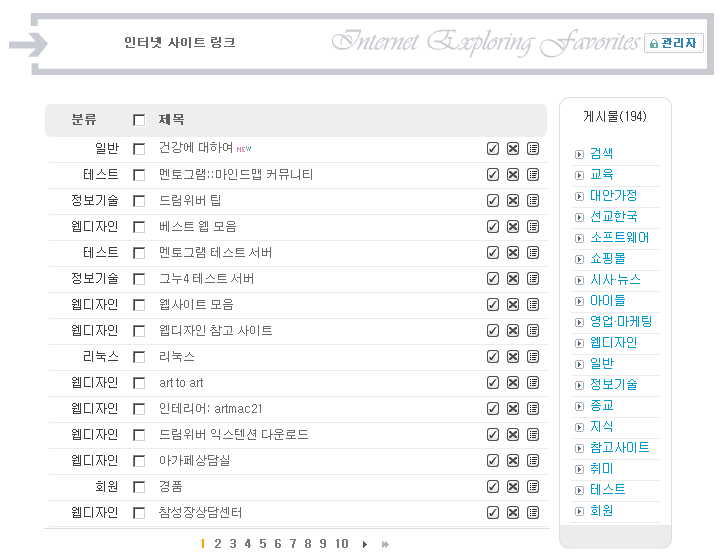Go to page 5 in pagination
Viewport: 720px width, 558px height.
[x=263, y=544]
